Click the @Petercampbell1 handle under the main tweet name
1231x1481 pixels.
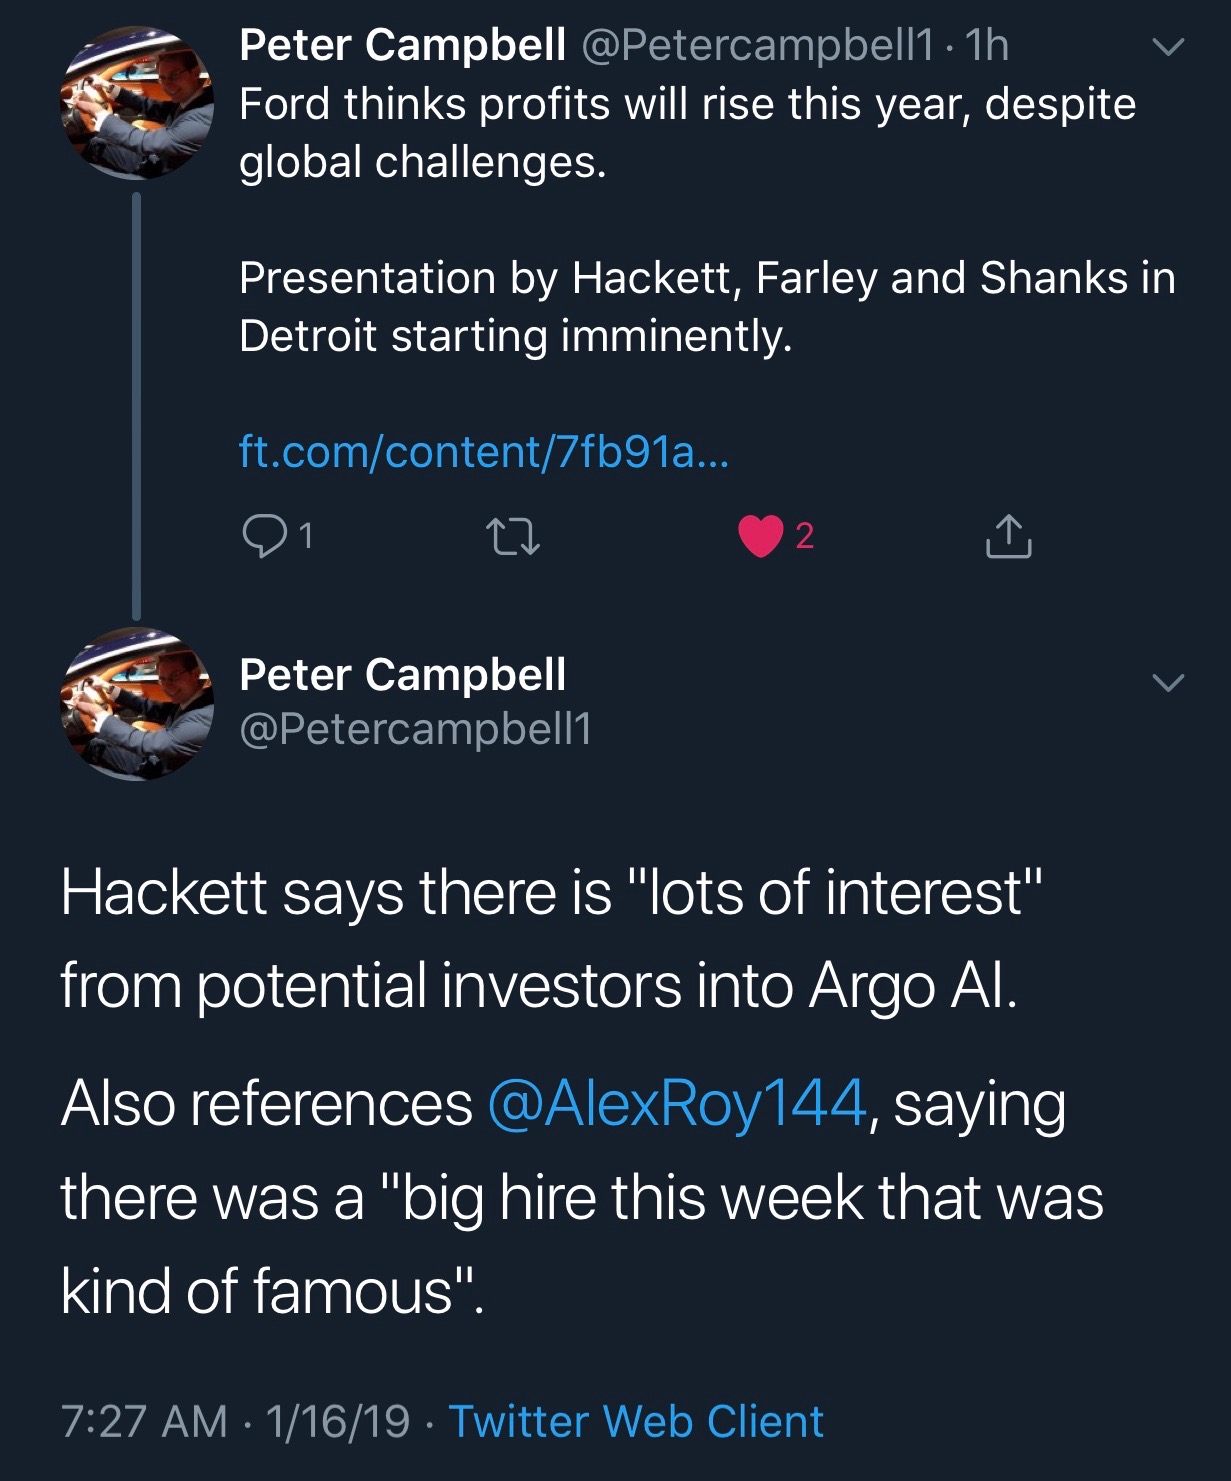pyautogui.click(x=415, y=729)
